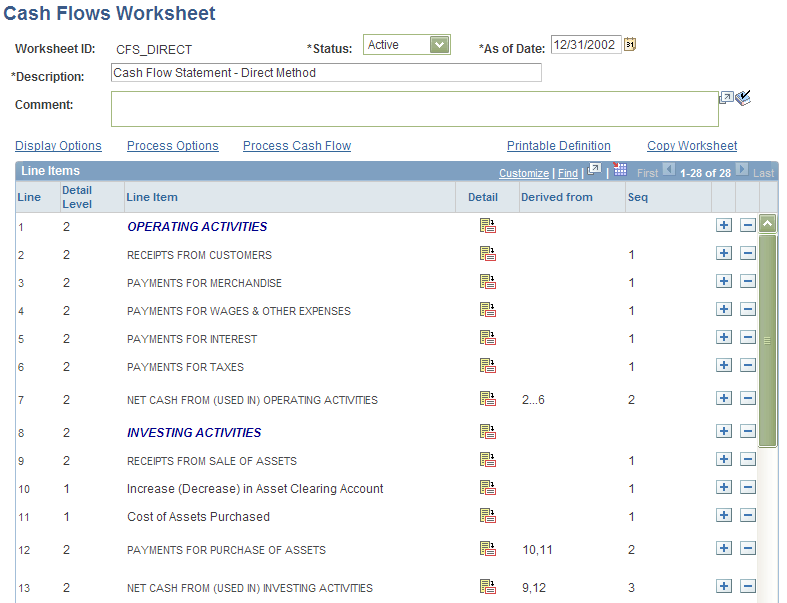Open detail for INVESTING ACTIVITIES line

(487, 432)
